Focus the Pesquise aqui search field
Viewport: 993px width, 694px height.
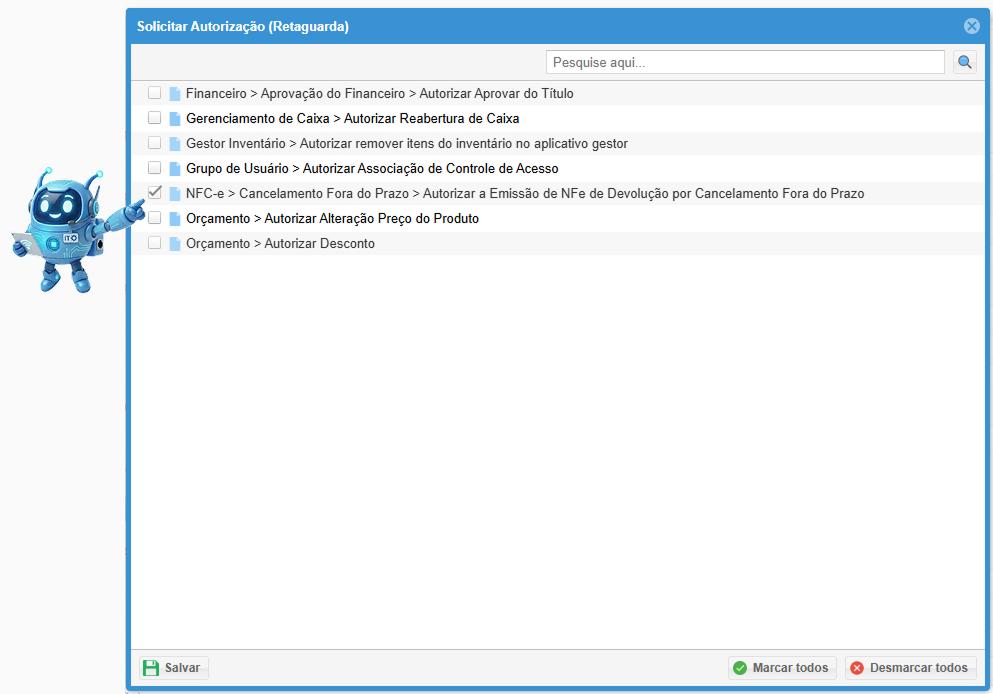744,63
